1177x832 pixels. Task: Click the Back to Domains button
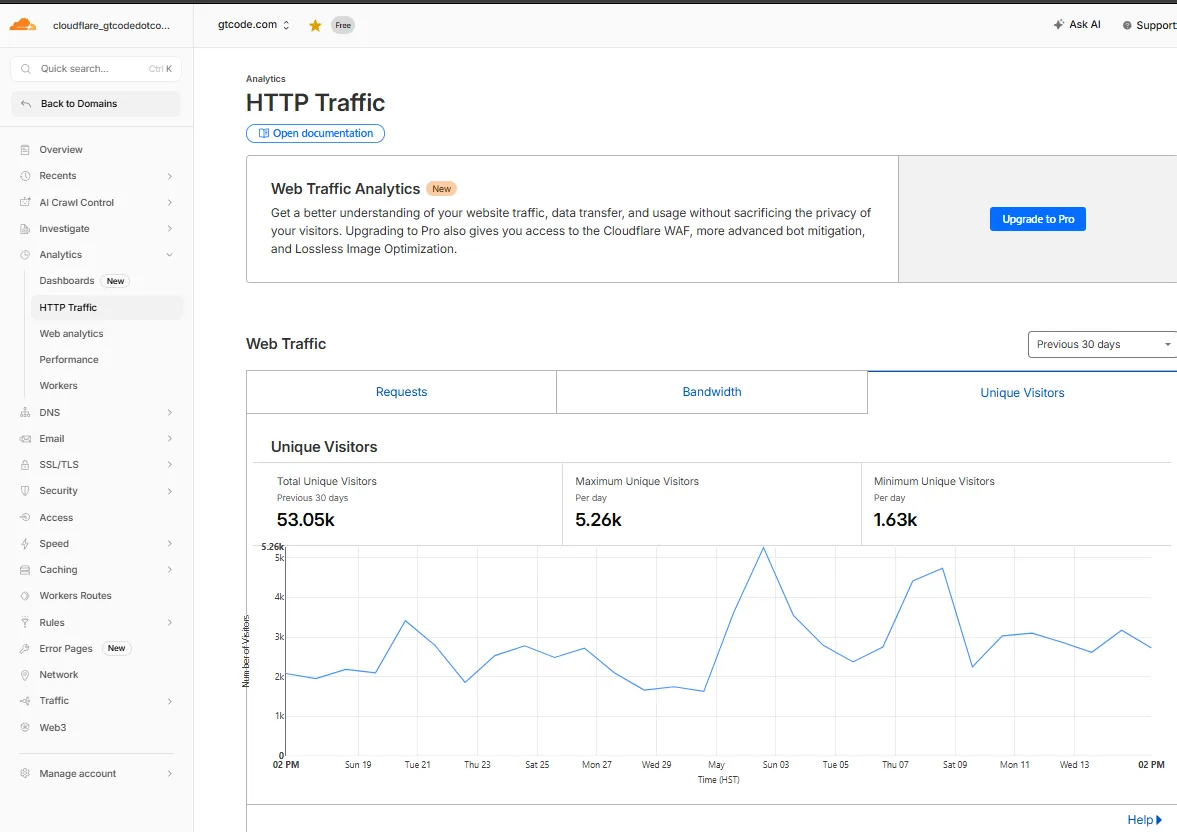96,104
